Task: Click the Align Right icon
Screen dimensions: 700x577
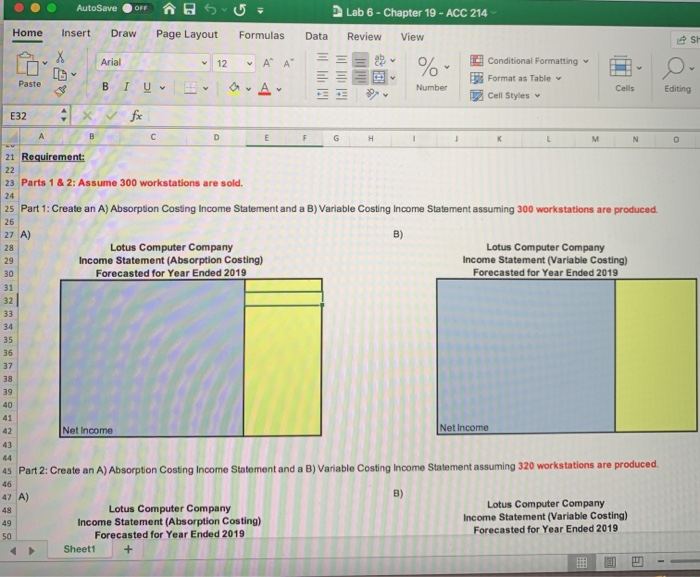Action: pyautogui.click(x=360, y=77)
